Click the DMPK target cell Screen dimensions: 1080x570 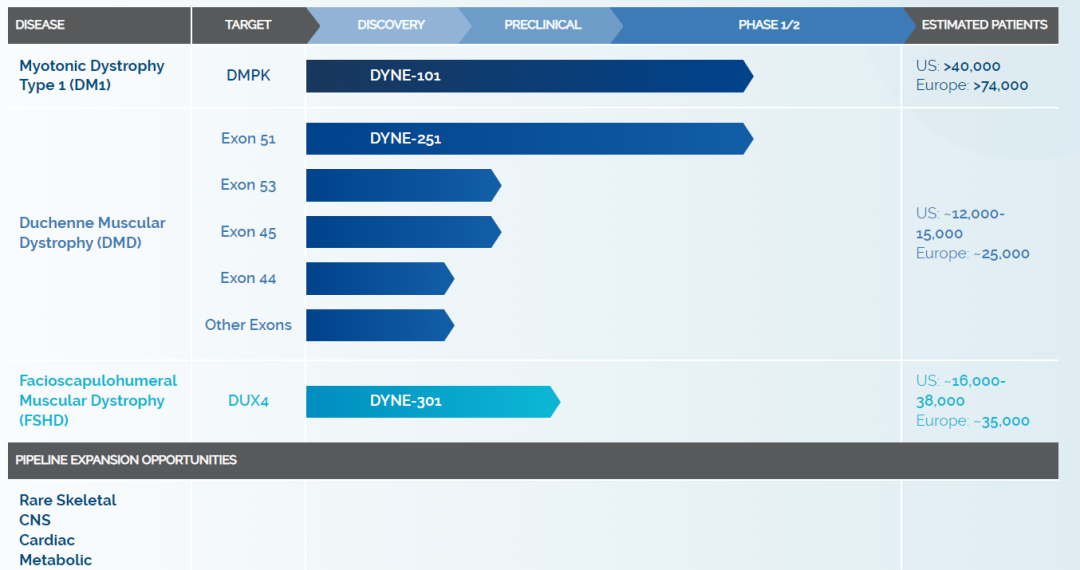point(248,76)
